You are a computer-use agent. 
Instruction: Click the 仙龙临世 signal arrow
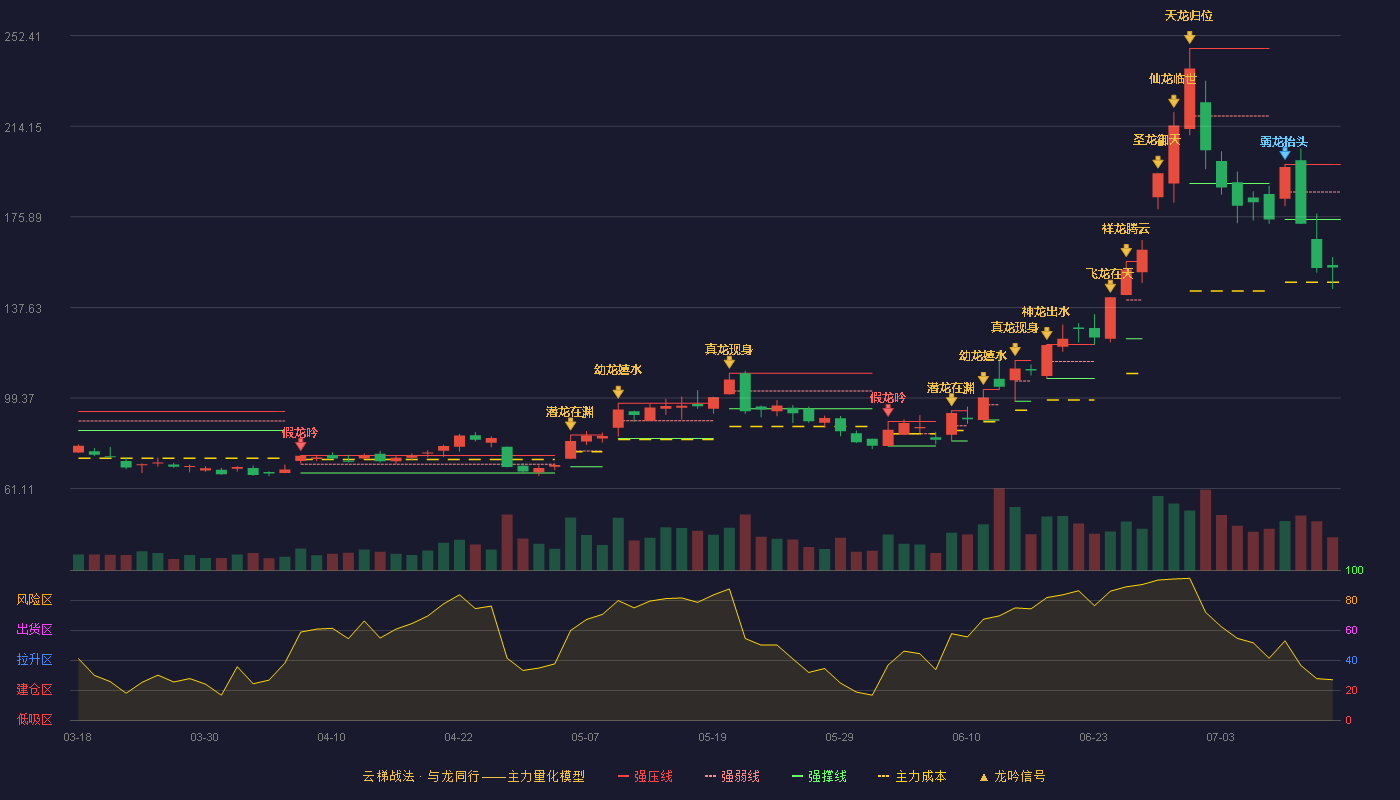click(x=1174, y=101)
